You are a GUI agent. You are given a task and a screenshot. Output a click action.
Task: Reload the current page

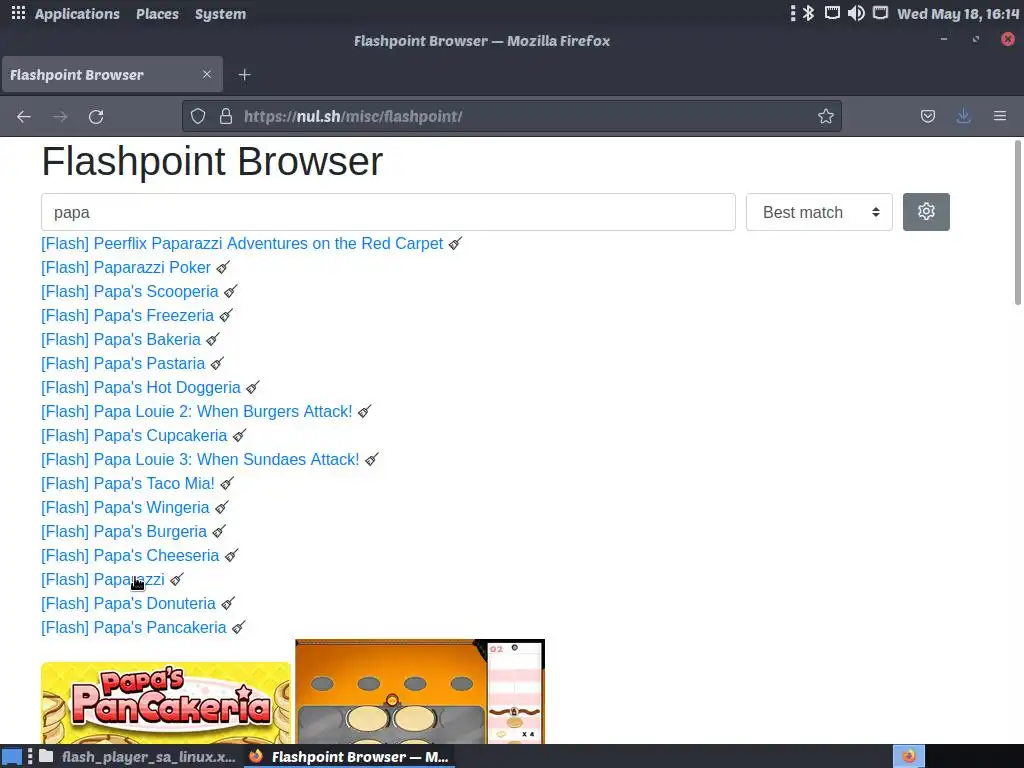point(96,116)
